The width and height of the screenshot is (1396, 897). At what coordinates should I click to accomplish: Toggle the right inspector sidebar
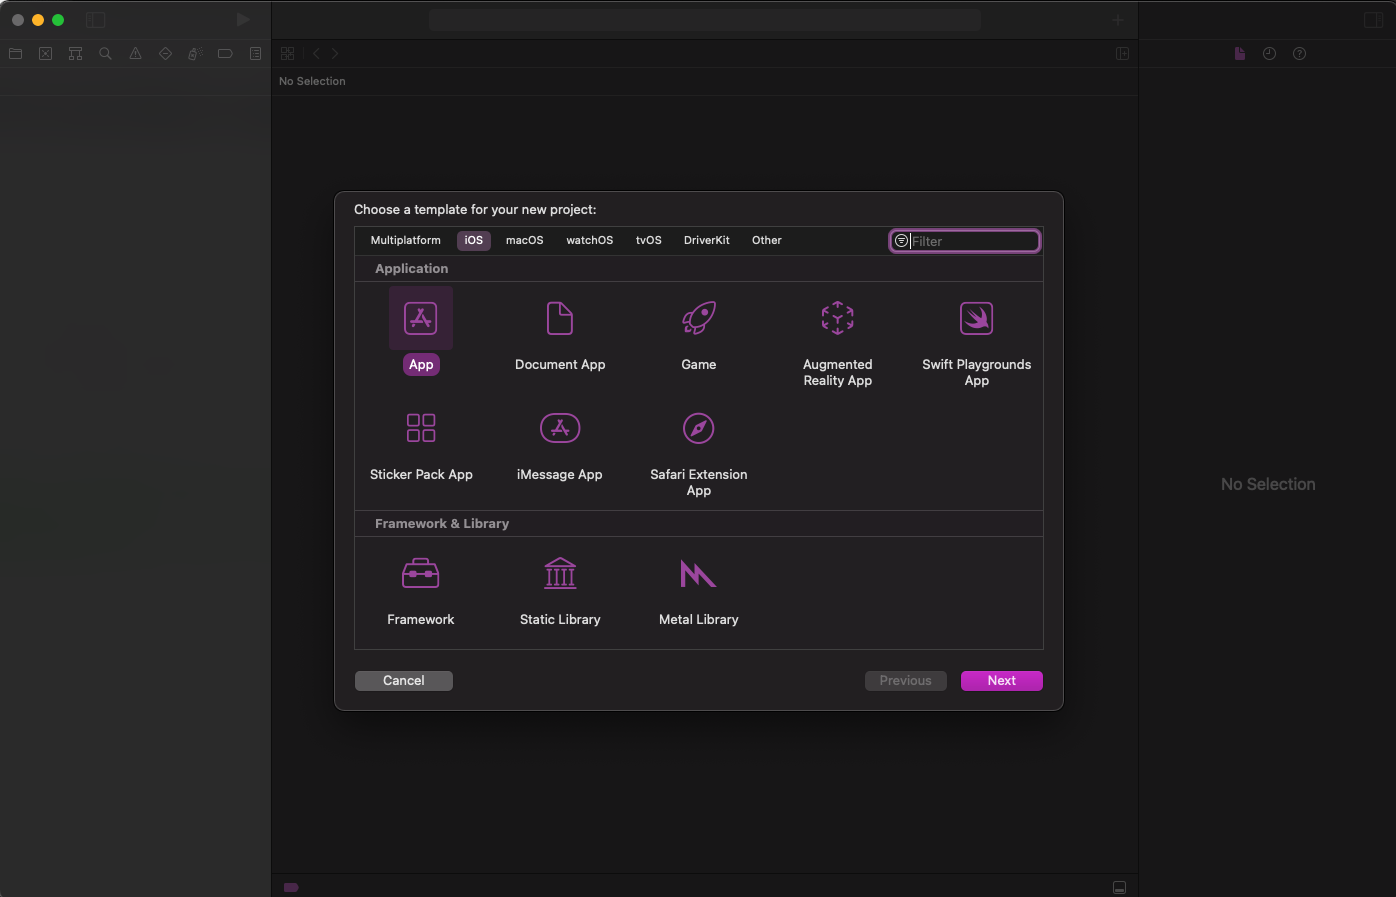1373,20
